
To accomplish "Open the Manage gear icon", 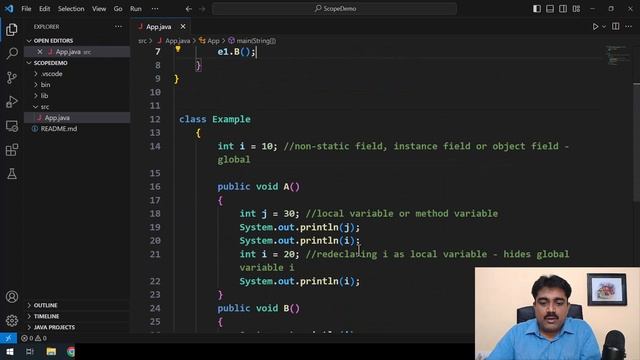I will (12, 321).
